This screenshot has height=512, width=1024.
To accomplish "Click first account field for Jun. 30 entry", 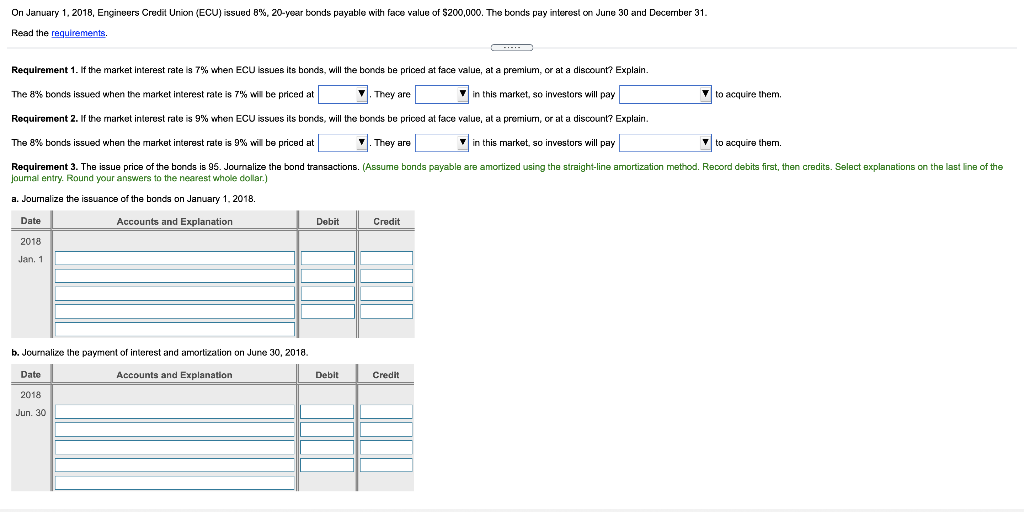I will [175, 412].
